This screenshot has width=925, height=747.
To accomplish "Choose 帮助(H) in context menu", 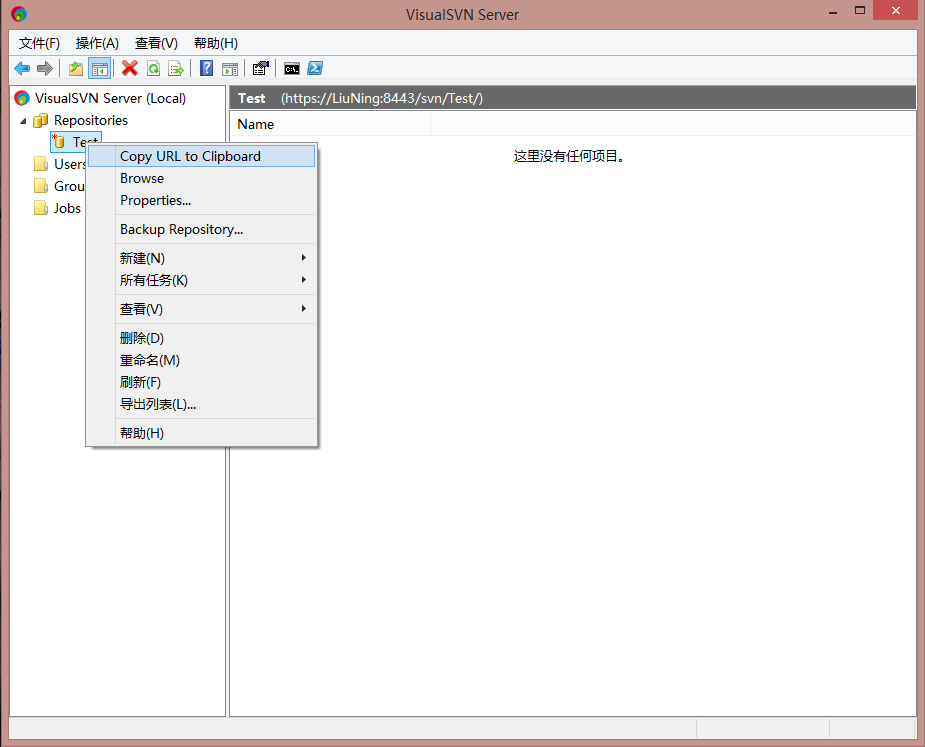I will pyautogui.click(x=202, y=433).
